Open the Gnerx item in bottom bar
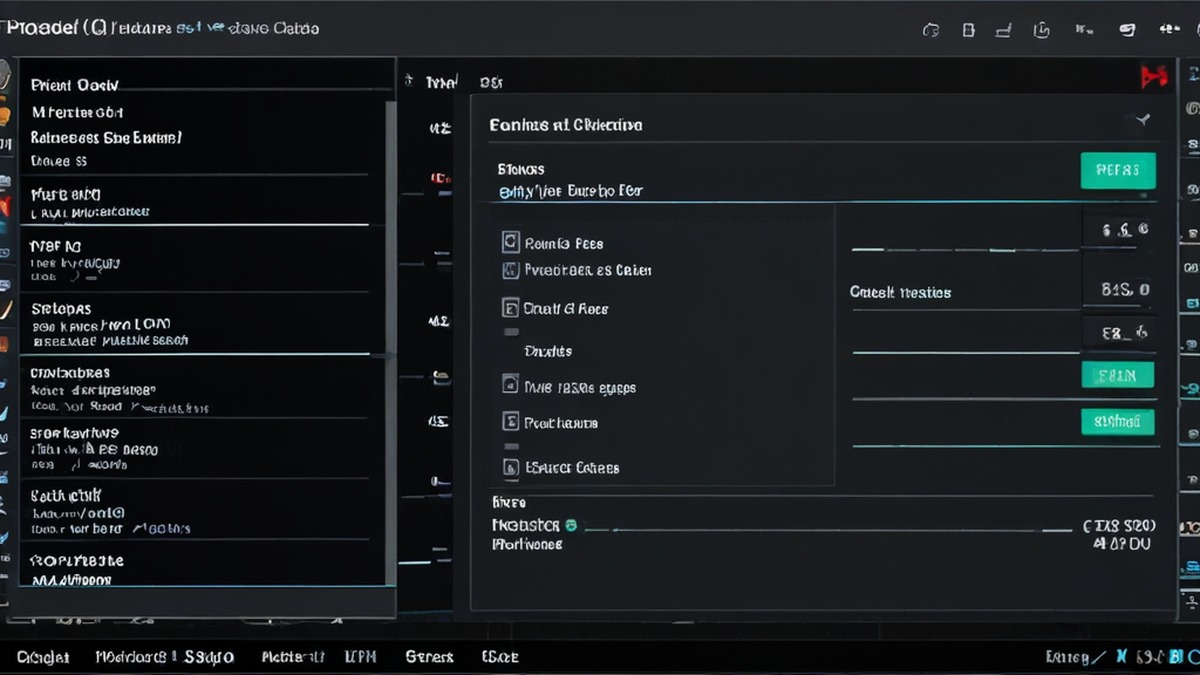The width and height of the screenshot is (1200, 675). click(429, 657)
